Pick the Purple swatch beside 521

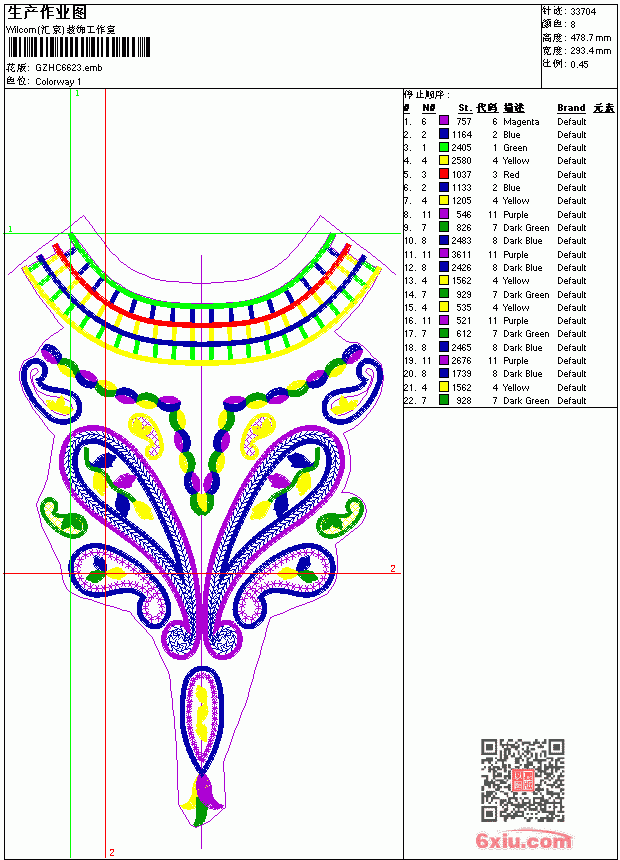(444, 320)
